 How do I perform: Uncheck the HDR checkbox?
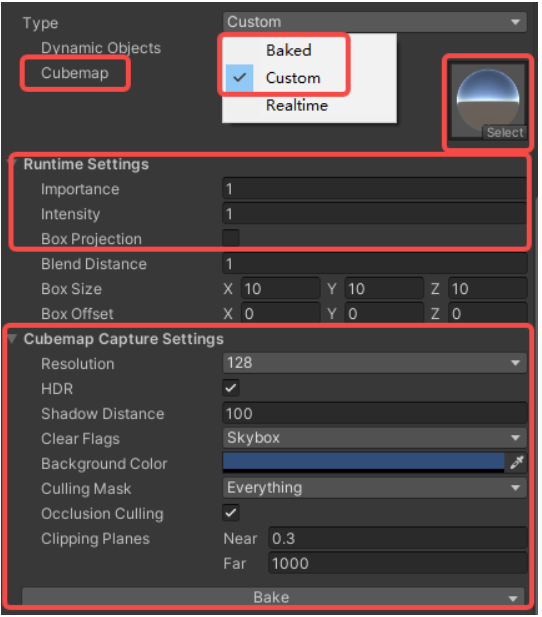[231, 388]
